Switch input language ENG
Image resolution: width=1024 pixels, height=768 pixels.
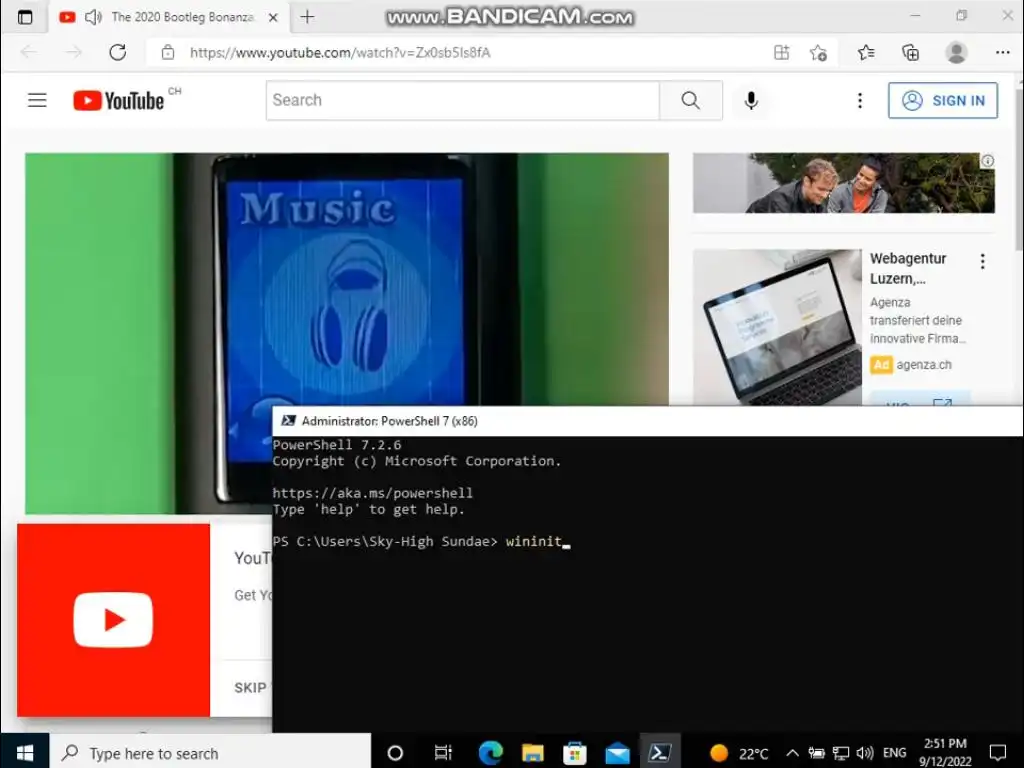click(x=894, y=753)
